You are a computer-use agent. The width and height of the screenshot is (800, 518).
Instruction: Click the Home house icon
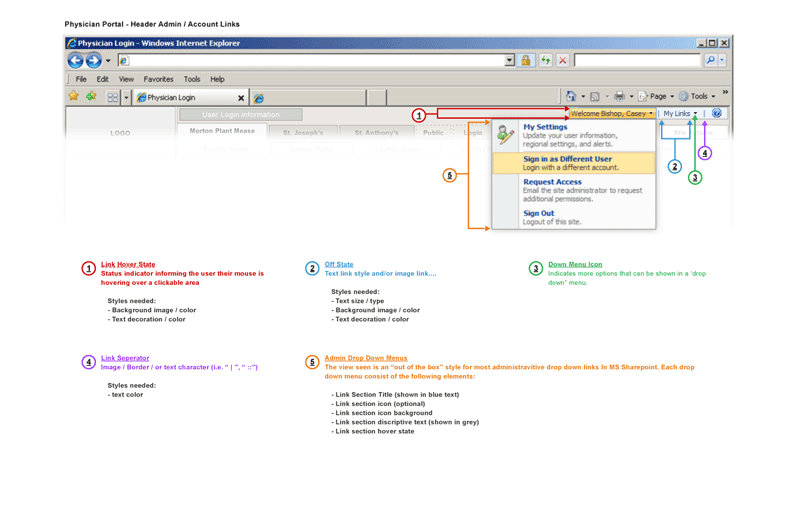(571, 96)
